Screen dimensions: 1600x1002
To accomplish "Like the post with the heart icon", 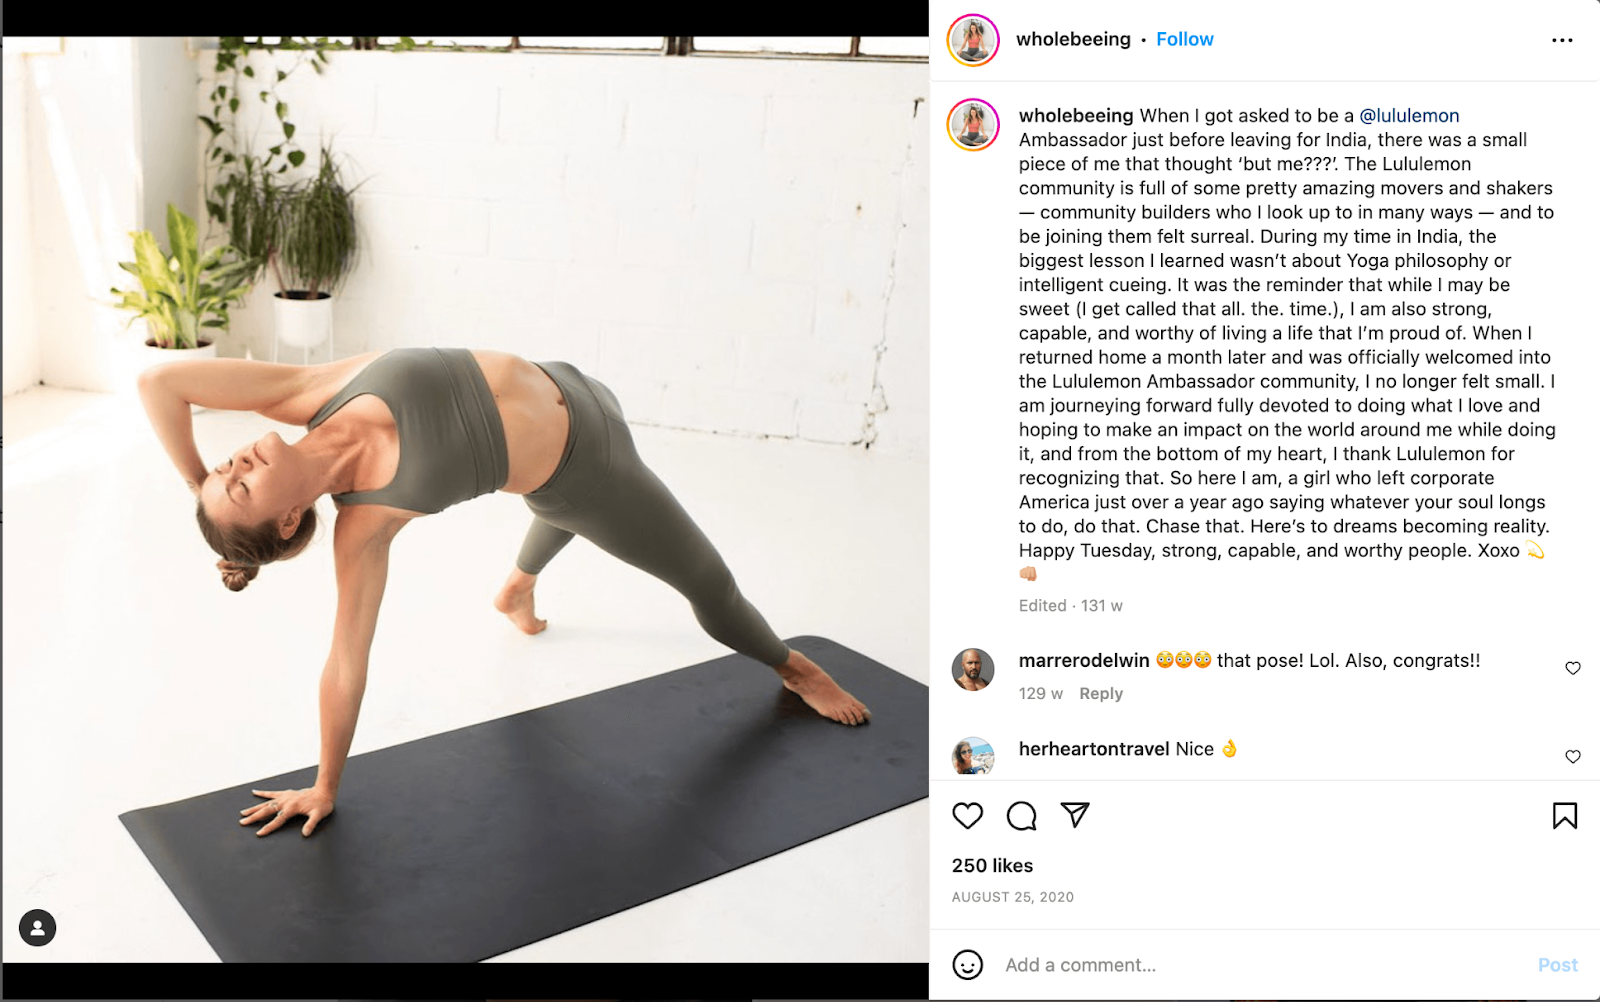I will (x=967, y=816).
